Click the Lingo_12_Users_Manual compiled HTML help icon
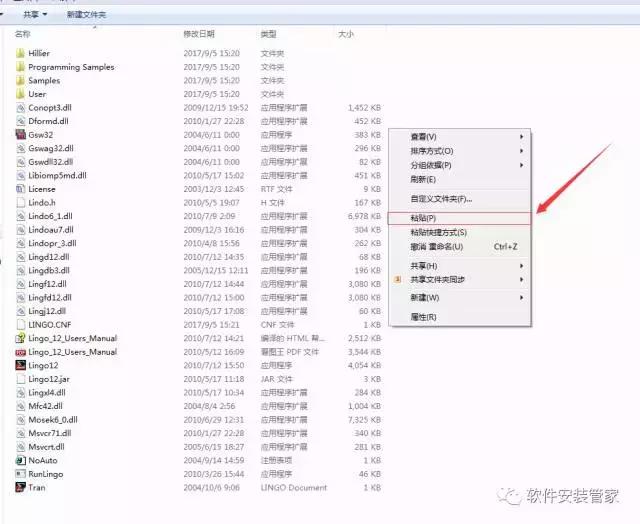Image resolution: width=640 pixels, height=524 pixels. [x=20, y=338]
